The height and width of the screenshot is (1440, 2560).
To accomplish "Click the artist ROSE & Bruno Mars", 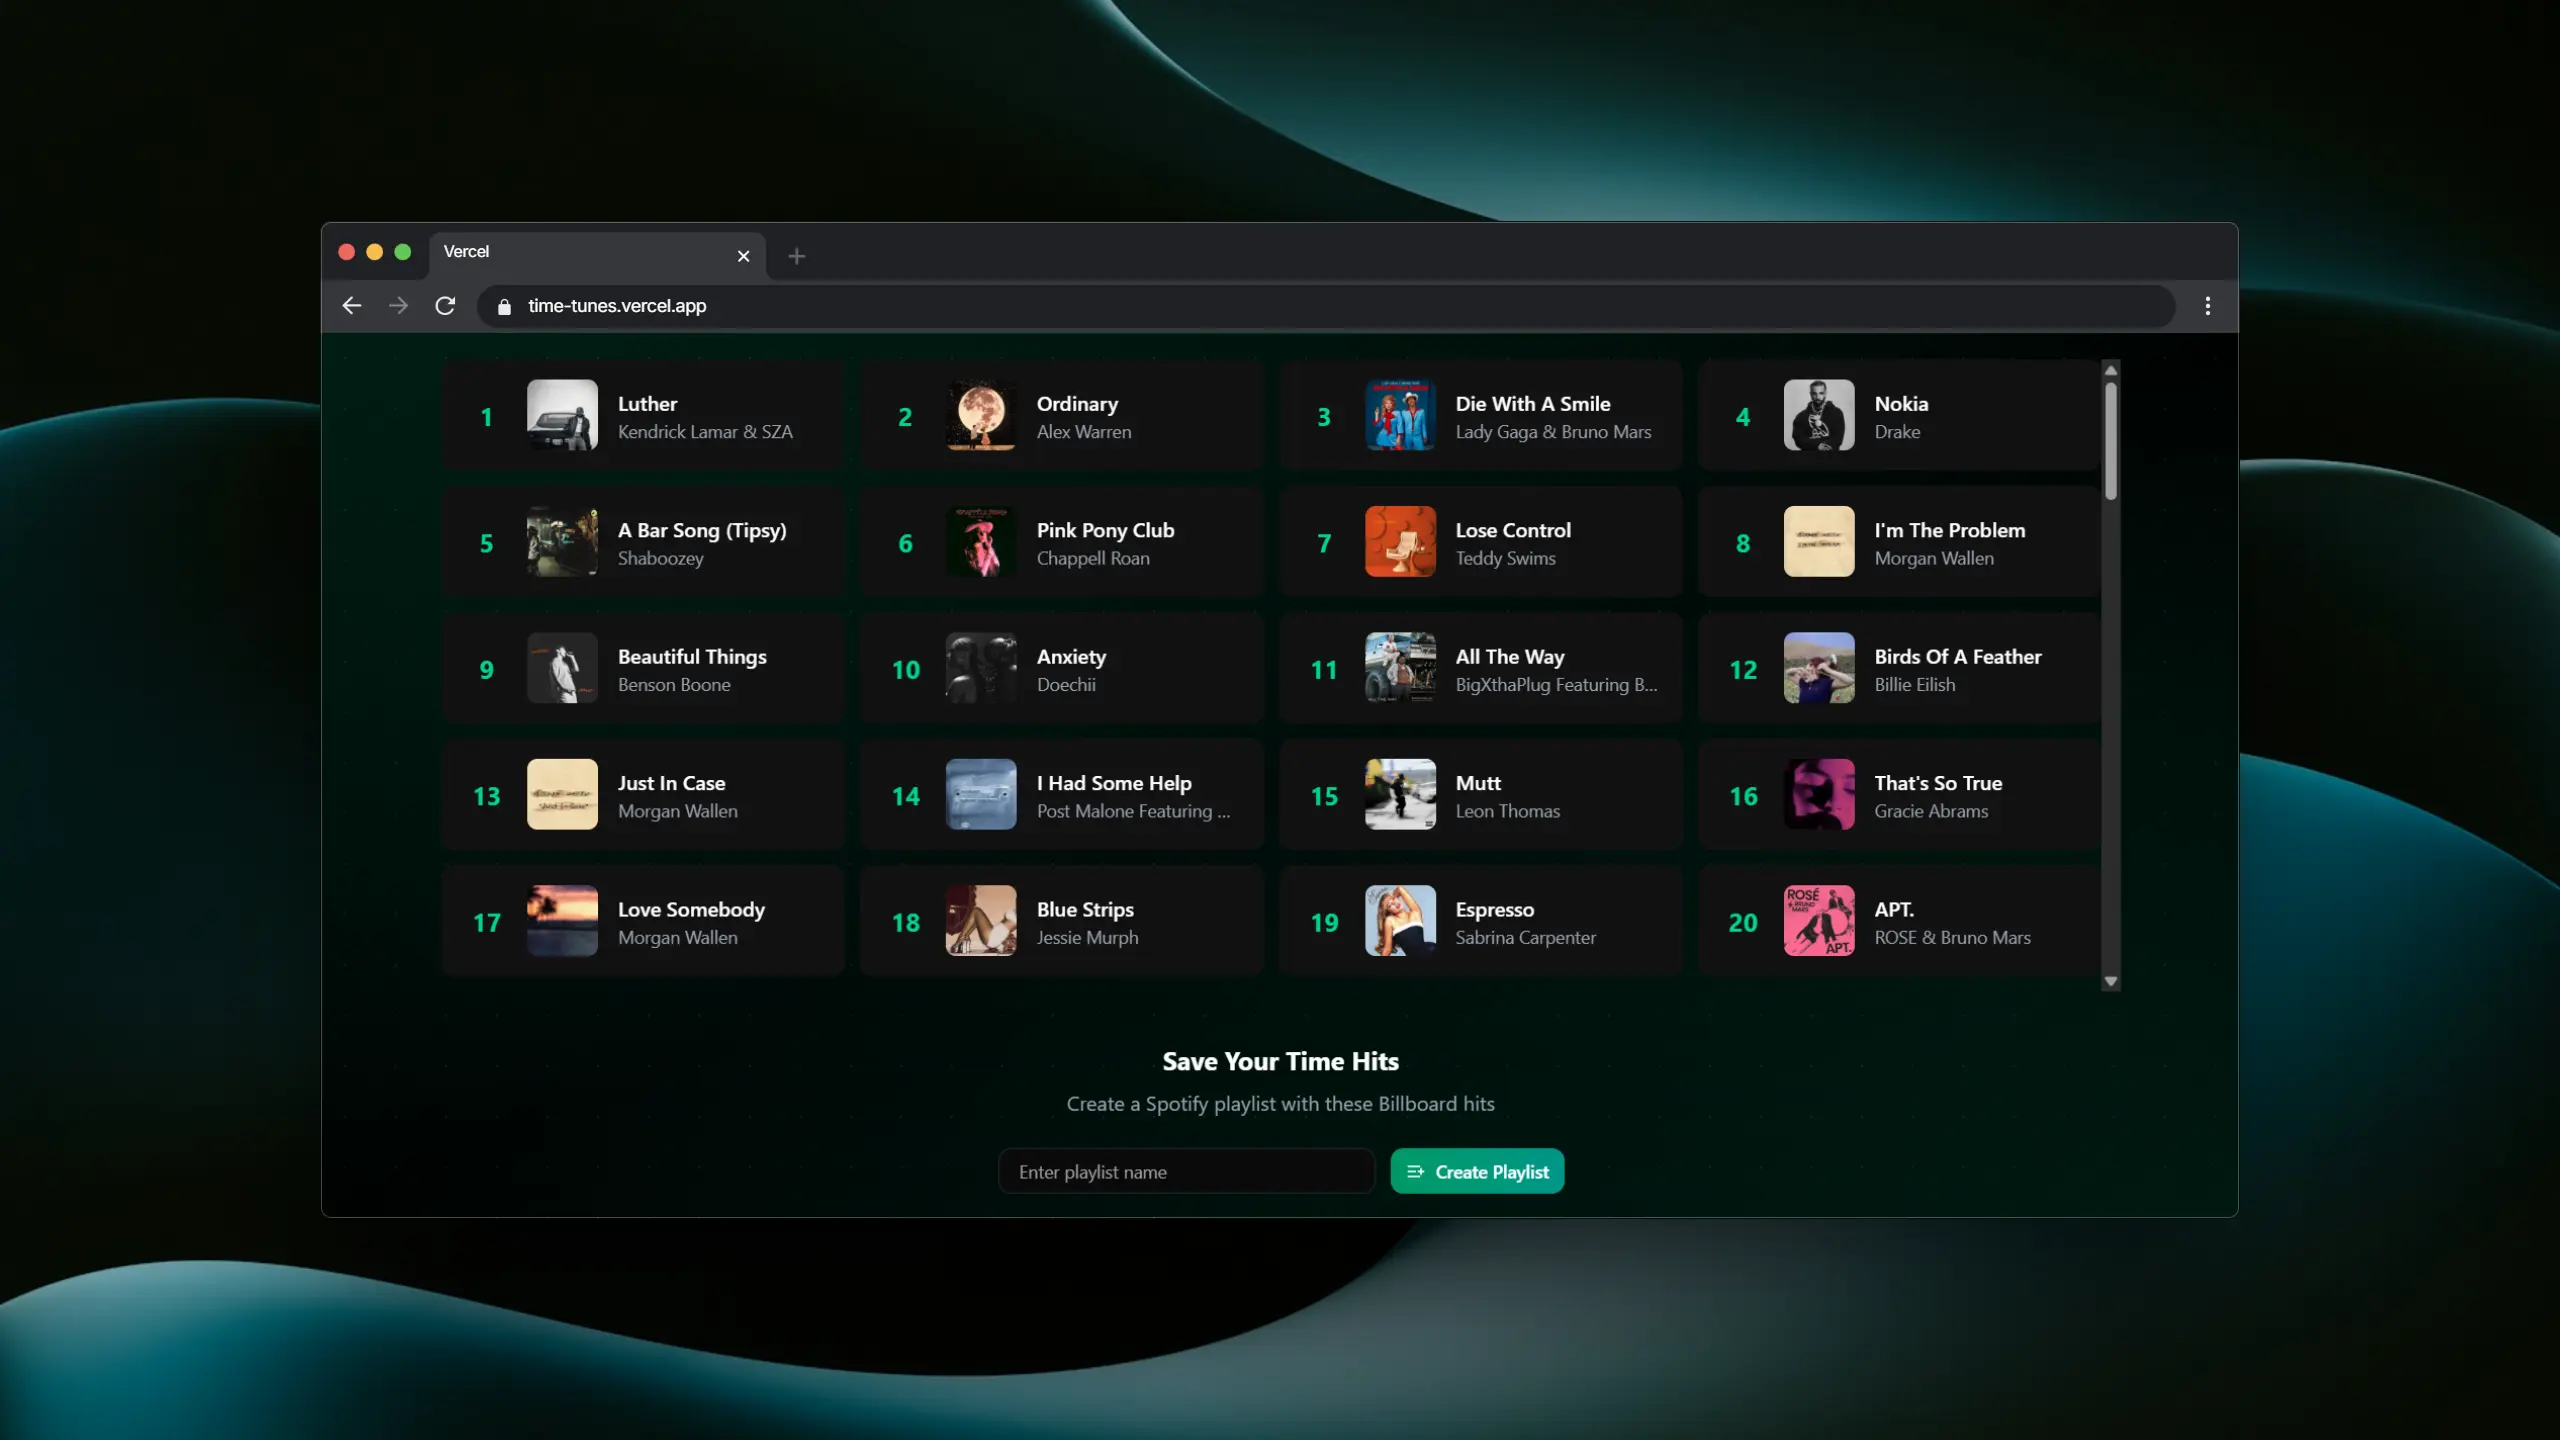I will 1952,938.
